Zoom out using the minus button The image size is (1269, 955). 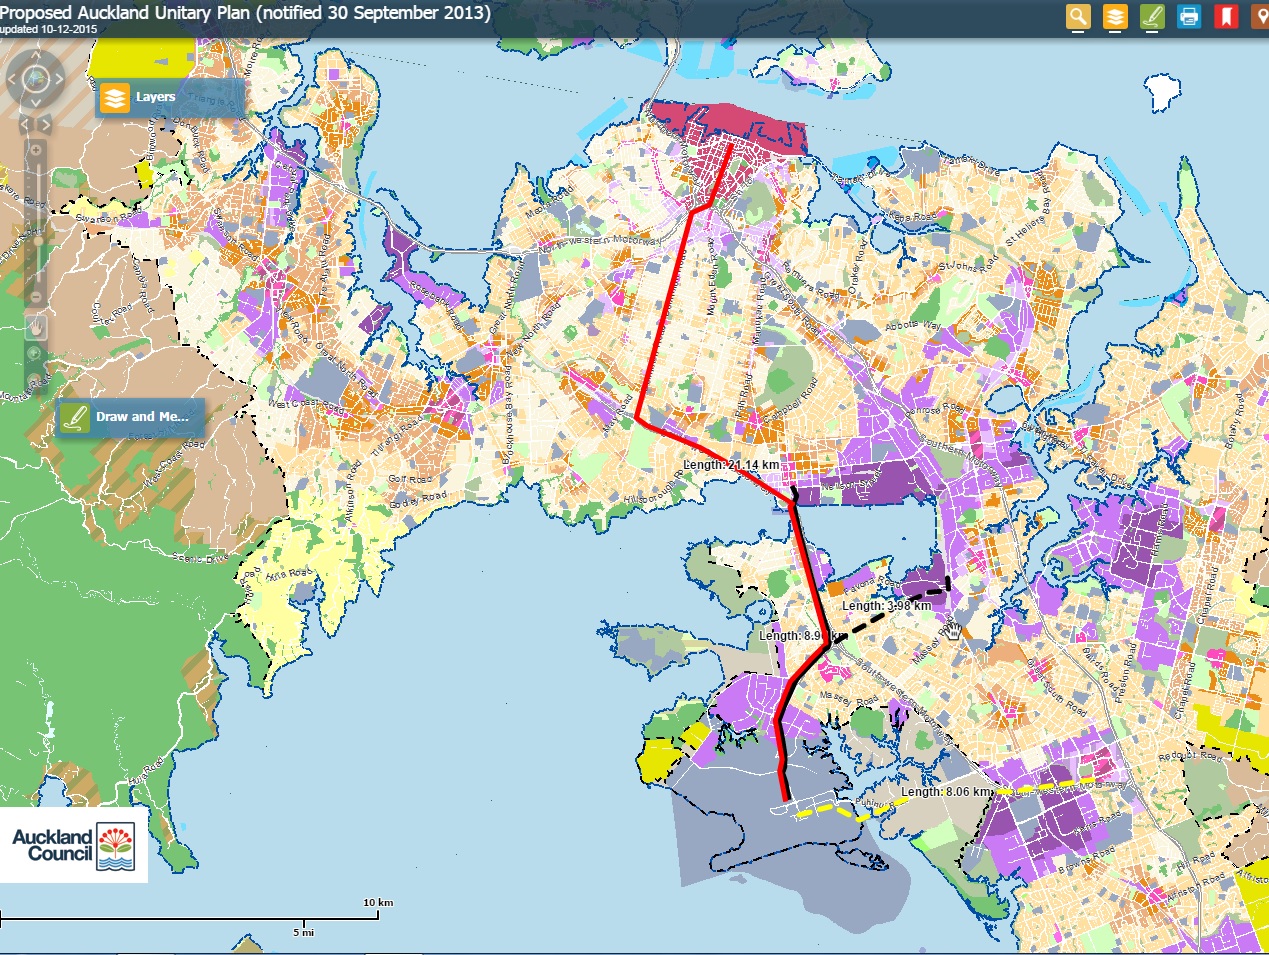36,297
